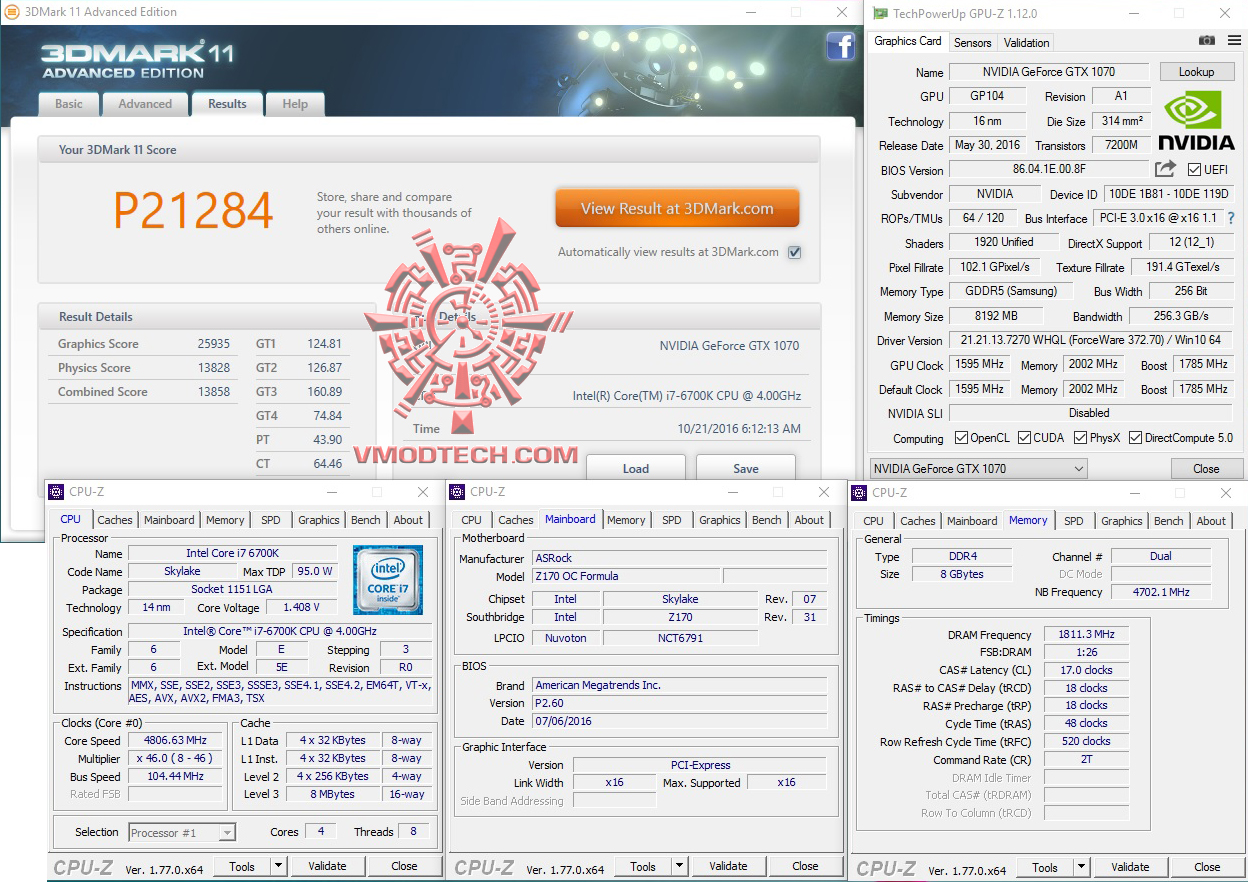The height and width of the screenshot is (882, 1248).
Task: Click the Bus Interface question mark icon
Action: pyautogui.click(x=1231, y=218)
